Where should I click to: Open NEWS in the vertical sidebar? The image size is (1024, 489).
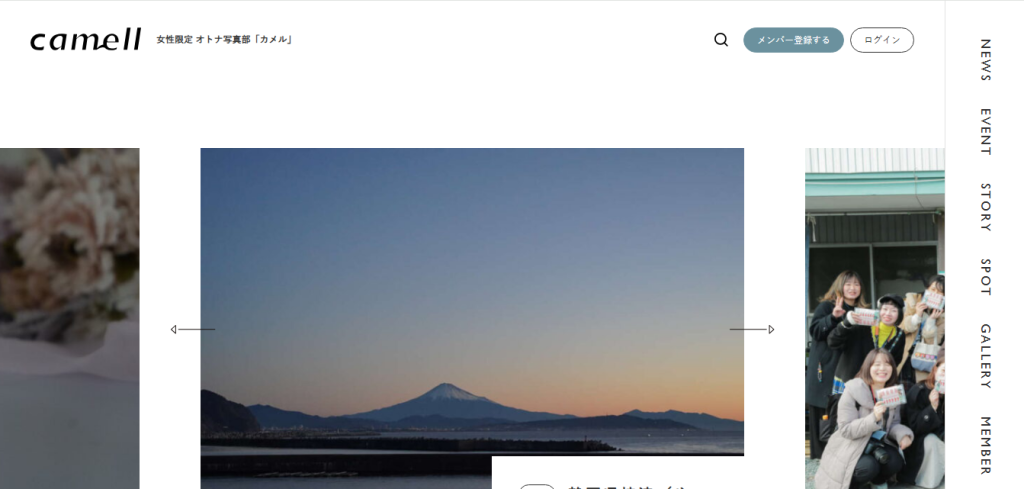(x=985, y=60)
